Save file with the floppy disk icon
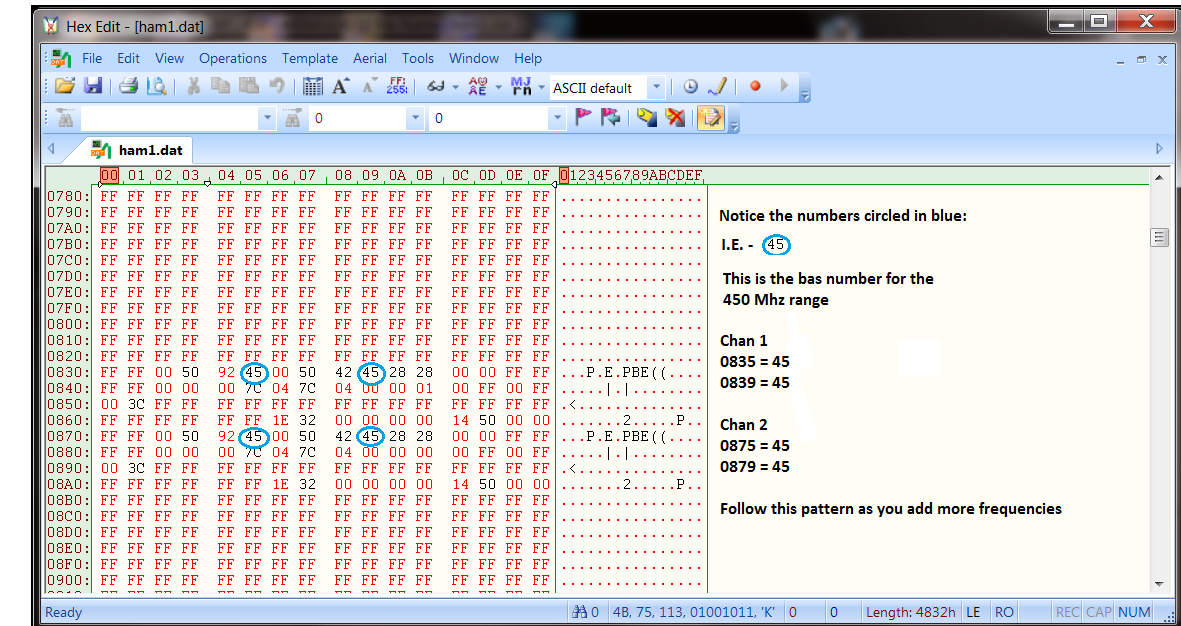Screen dimensions: 1181x626 [93, 87]
